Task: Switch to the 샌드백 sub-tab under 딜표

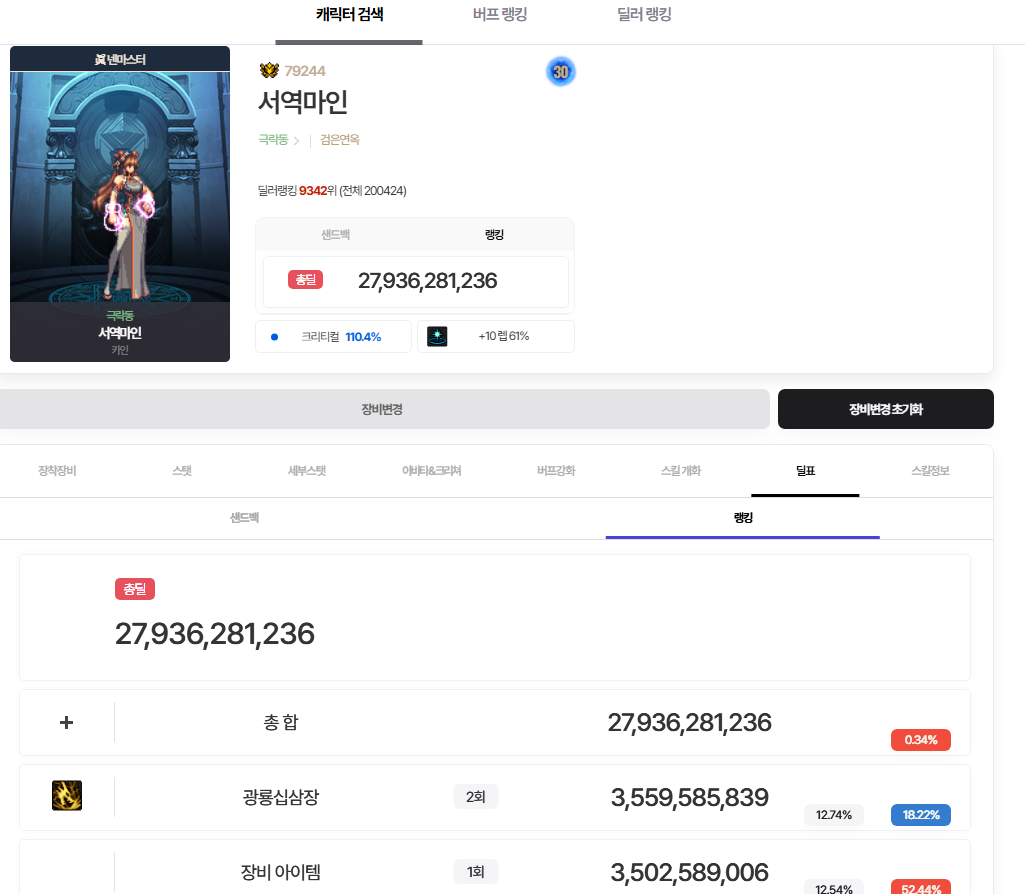Action: click(x=245, y=518)
